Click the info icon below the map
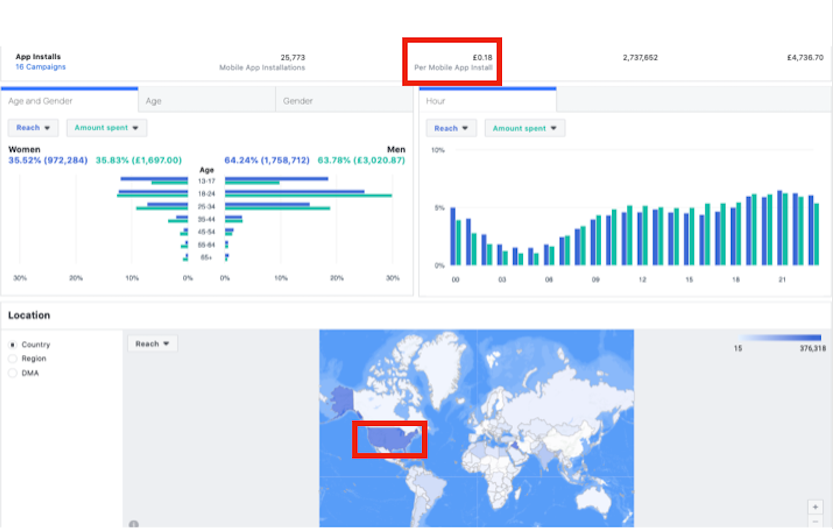The width and height of the screenshot is (833, 529). 134,524
